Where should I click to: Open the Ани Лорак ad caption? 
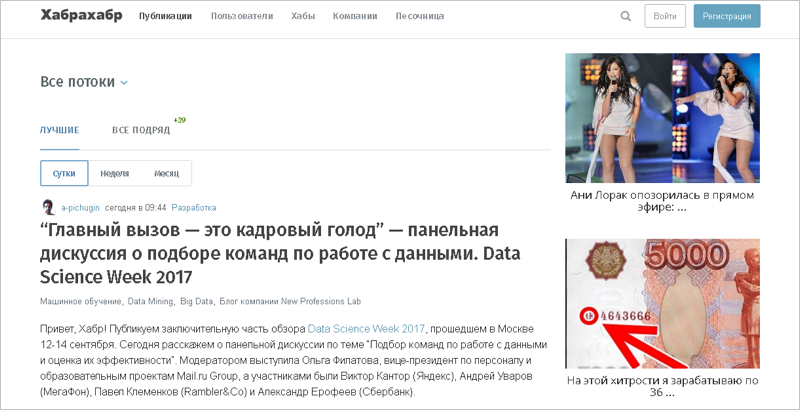(662, 201)
